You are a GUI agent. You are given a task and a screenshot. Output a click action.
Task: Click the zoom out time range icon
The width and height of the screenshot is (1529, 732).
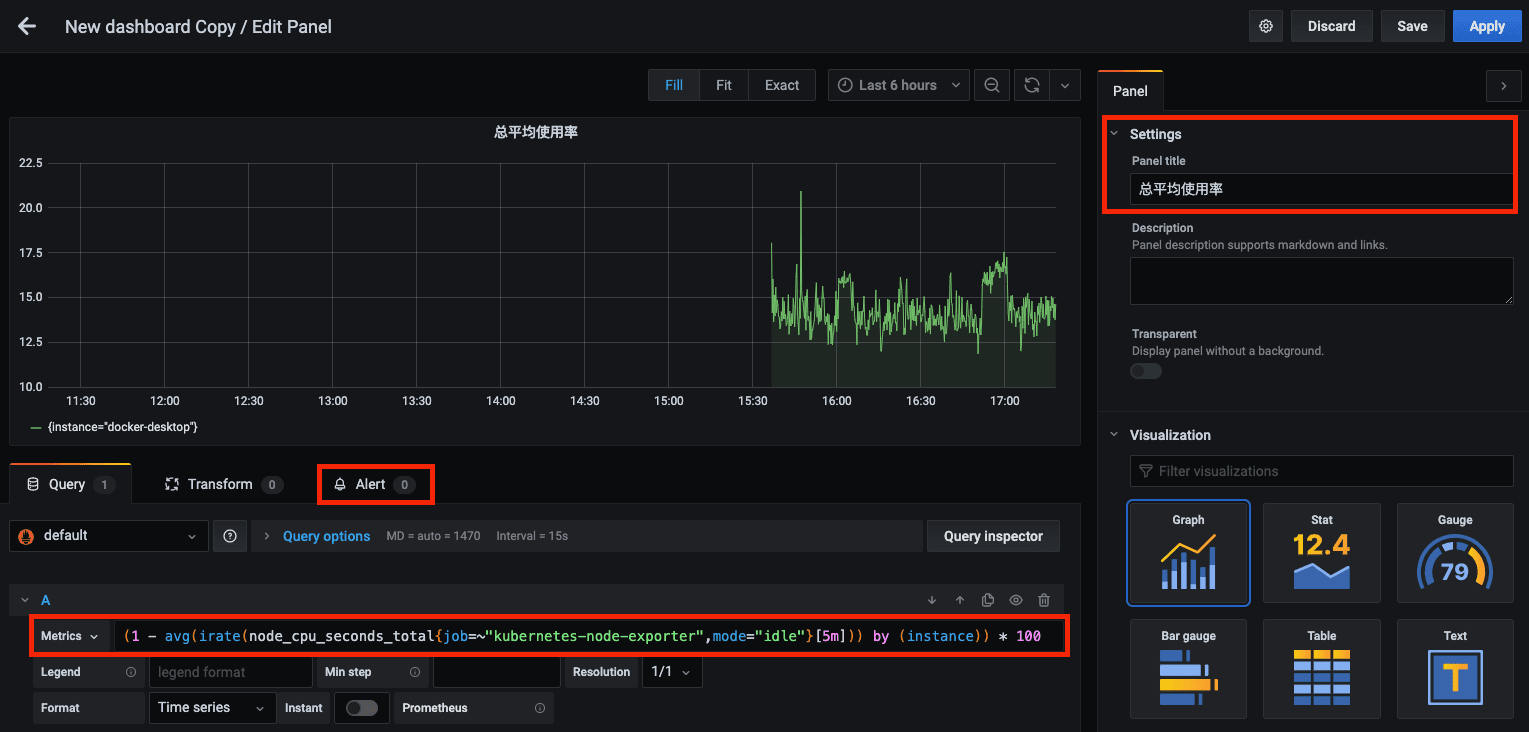(x=992, y=85)
